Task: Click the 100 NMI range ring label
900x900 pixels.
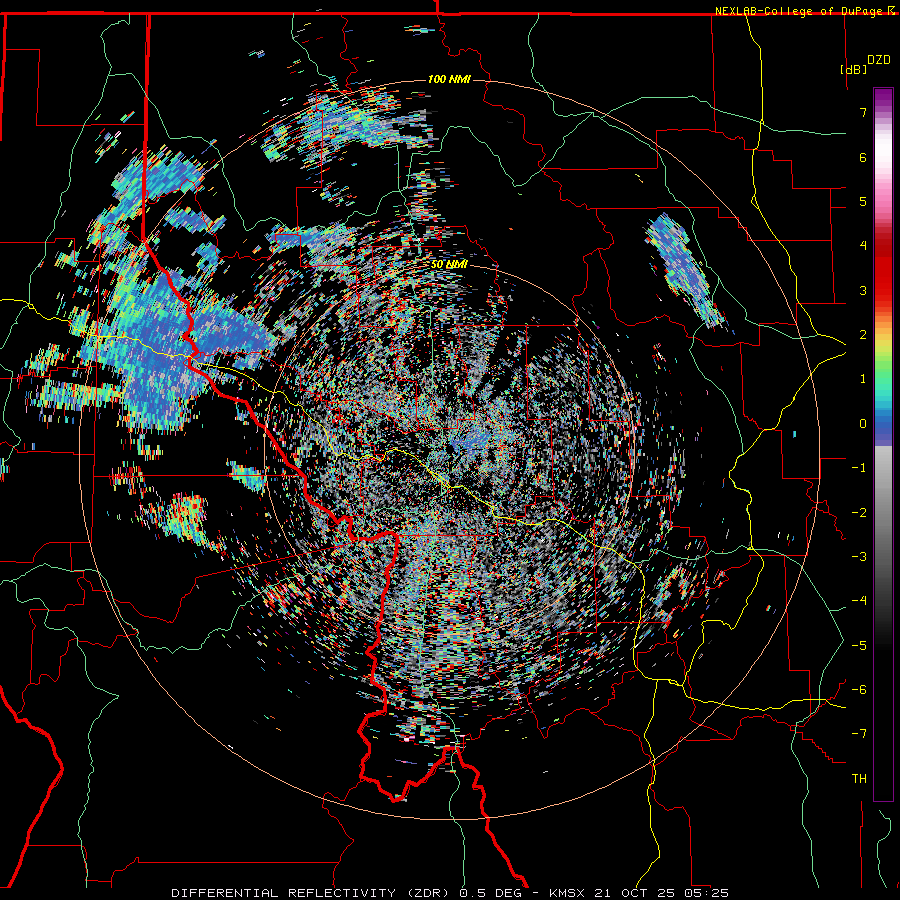Action: (x=449, y=79)
